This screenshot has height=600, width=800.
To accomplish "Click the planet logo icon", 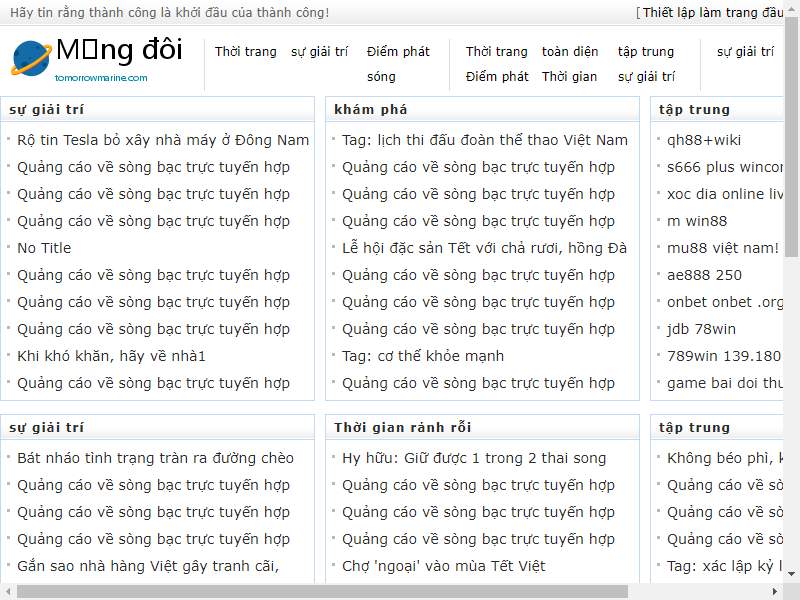I will point(31,58).
